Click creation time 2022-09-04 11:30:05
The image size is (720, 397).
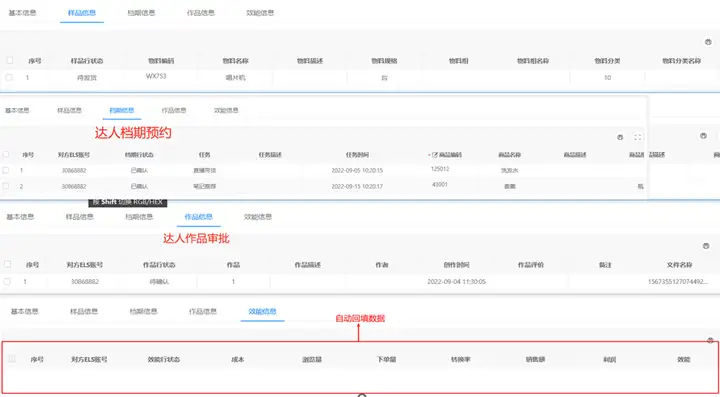[456, 281]
